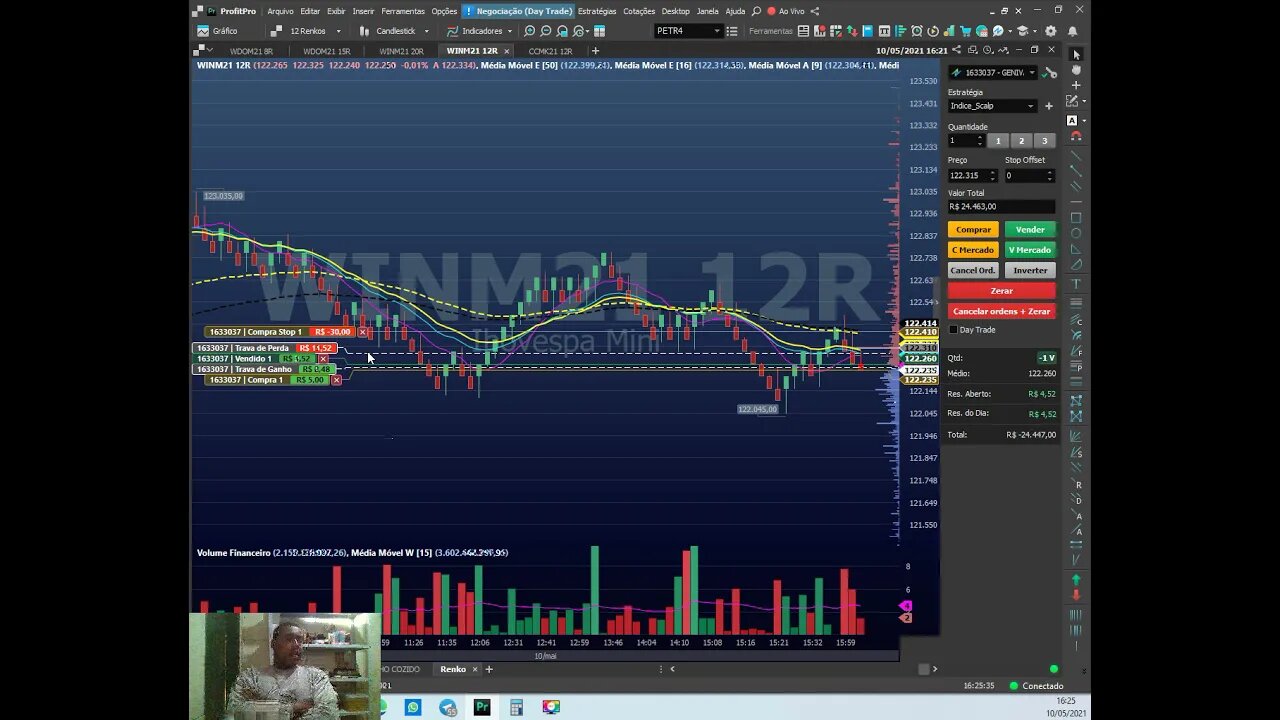Viewport: 1280px width, 720px height.
Task: Open the Ferramentas menu
Action: tap(403, 11)
